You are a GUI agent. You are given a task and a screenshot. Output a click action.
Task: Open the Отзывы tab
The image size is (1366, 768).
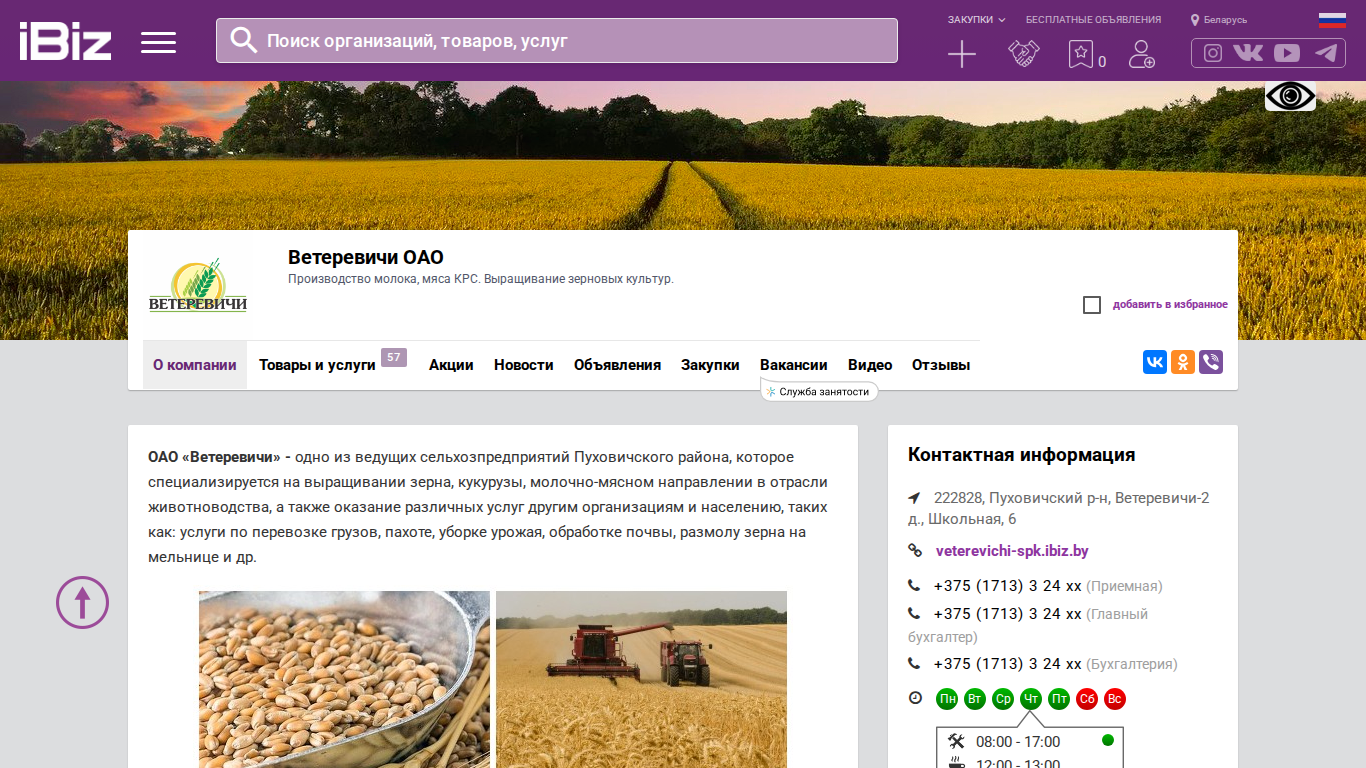tap(941, 365)
